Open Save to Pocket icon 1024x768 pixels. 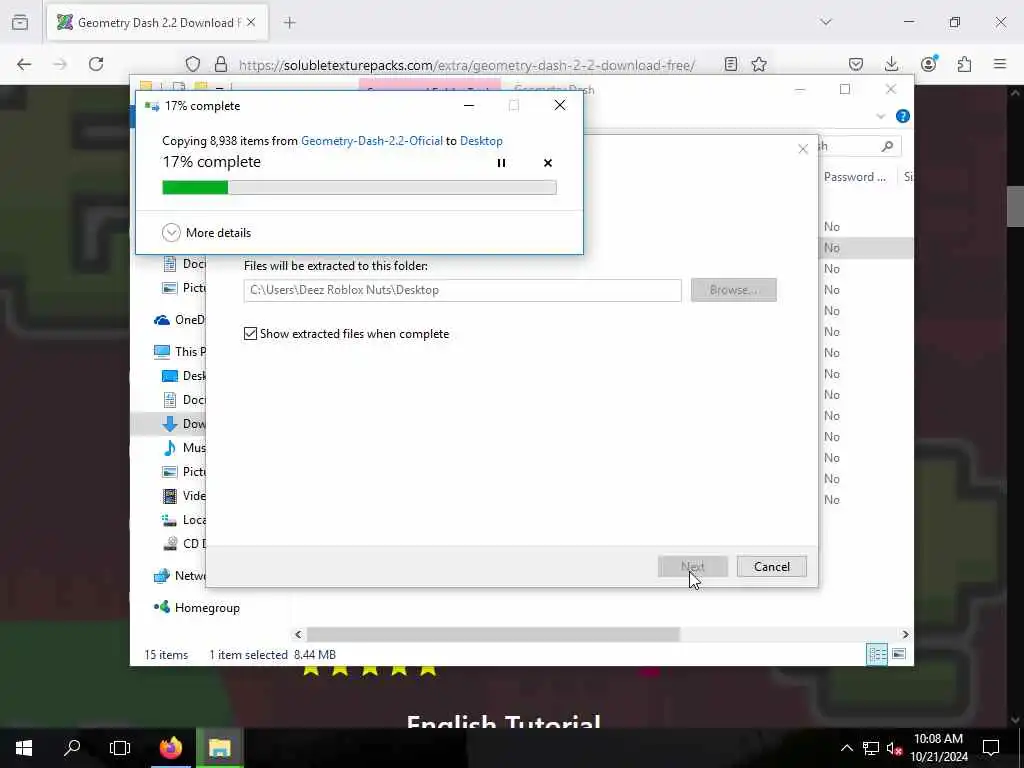click(x=856, y=64)
